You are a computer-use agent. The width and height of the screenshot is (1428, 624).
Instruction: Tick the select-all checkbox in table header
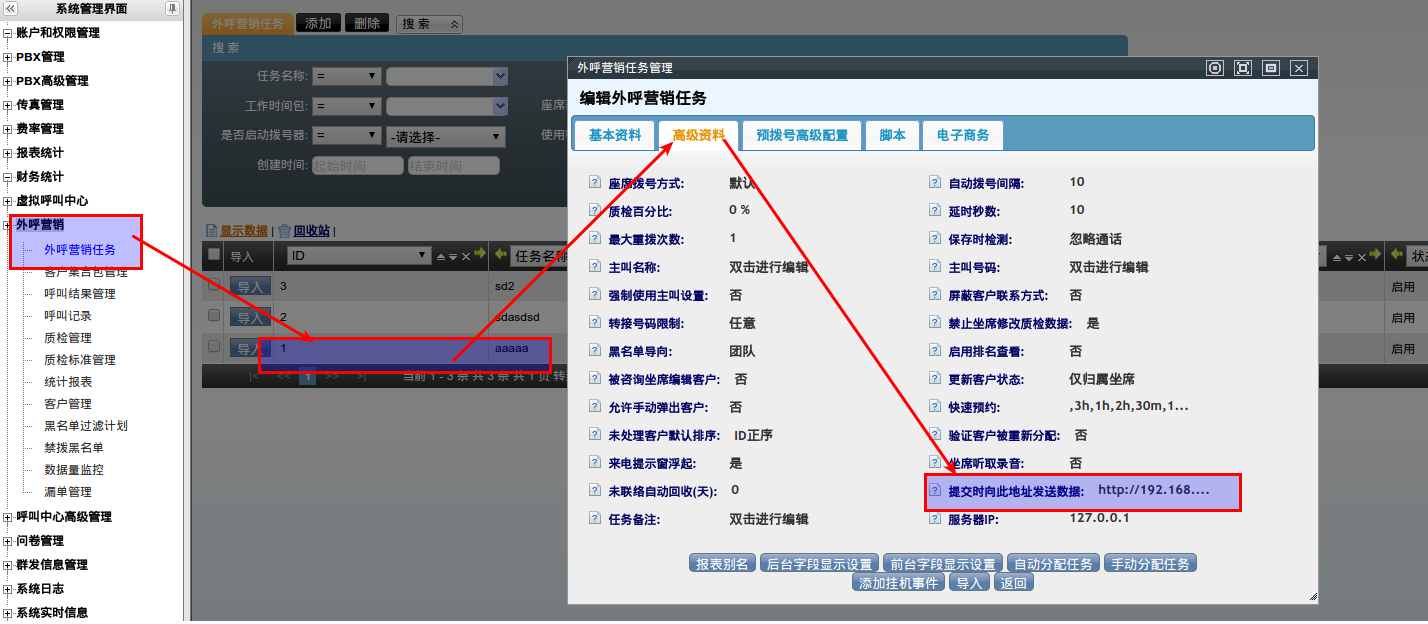[214, 255]
